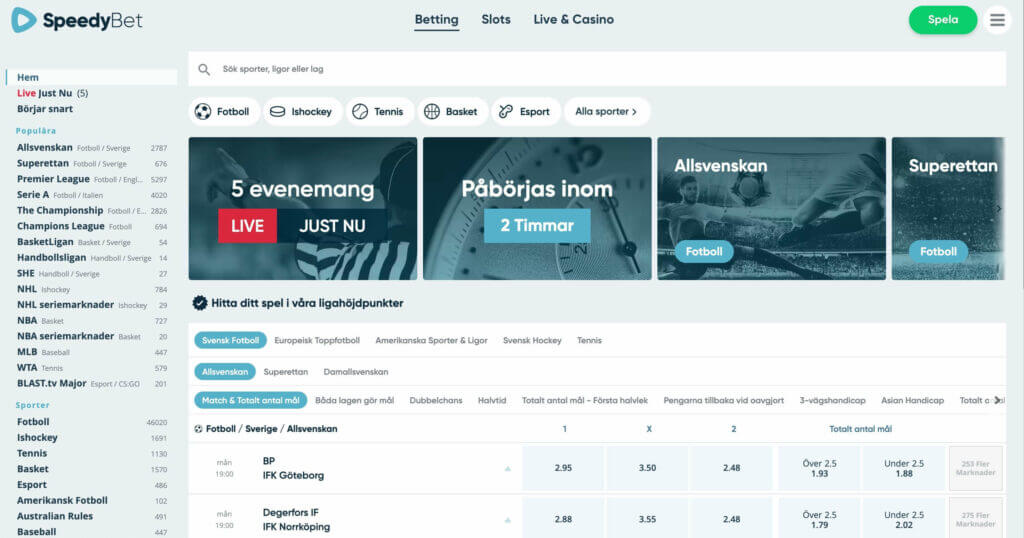Select Match & Totalt antal mål market
The width and height of the screenshot is (1024, 538).
coord(251,400)
